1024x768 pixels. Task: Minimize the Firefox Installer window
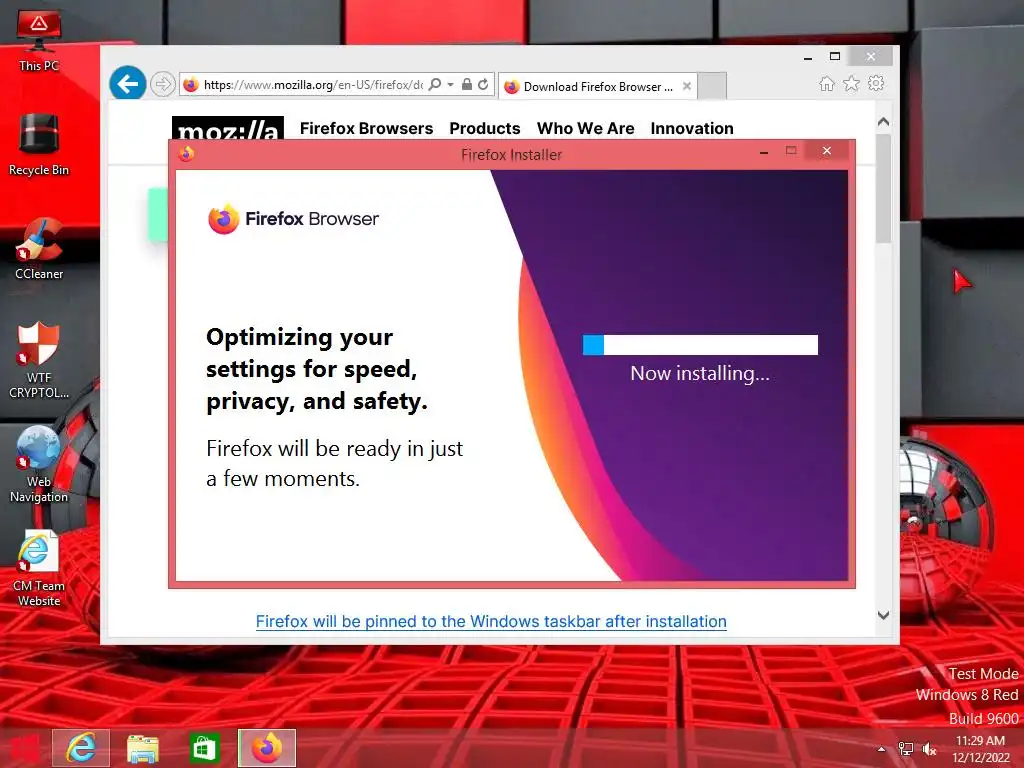tap(764, 152)
